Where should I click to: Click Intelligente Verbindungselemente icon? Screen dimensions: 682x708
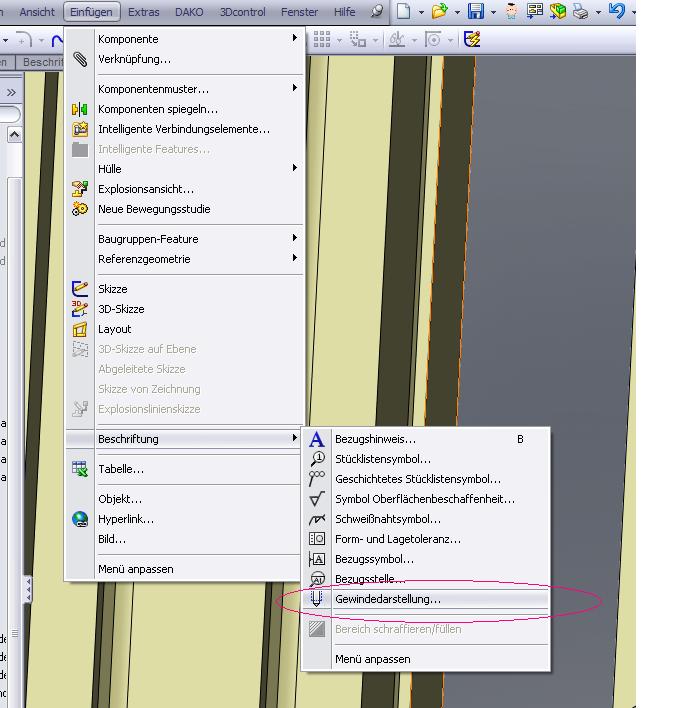click(80, 129)
